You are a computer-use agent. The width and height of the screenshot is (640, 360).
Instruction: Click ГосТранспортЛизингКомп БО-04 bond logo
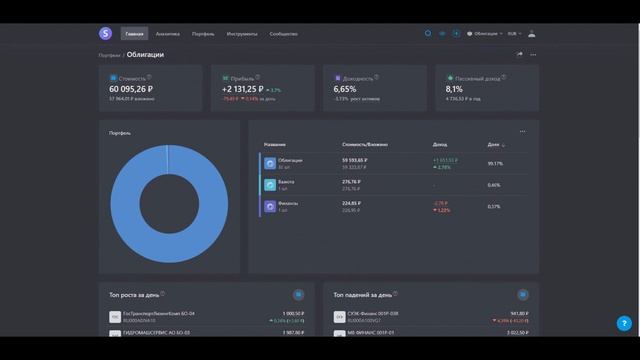[x=115, y=317]
